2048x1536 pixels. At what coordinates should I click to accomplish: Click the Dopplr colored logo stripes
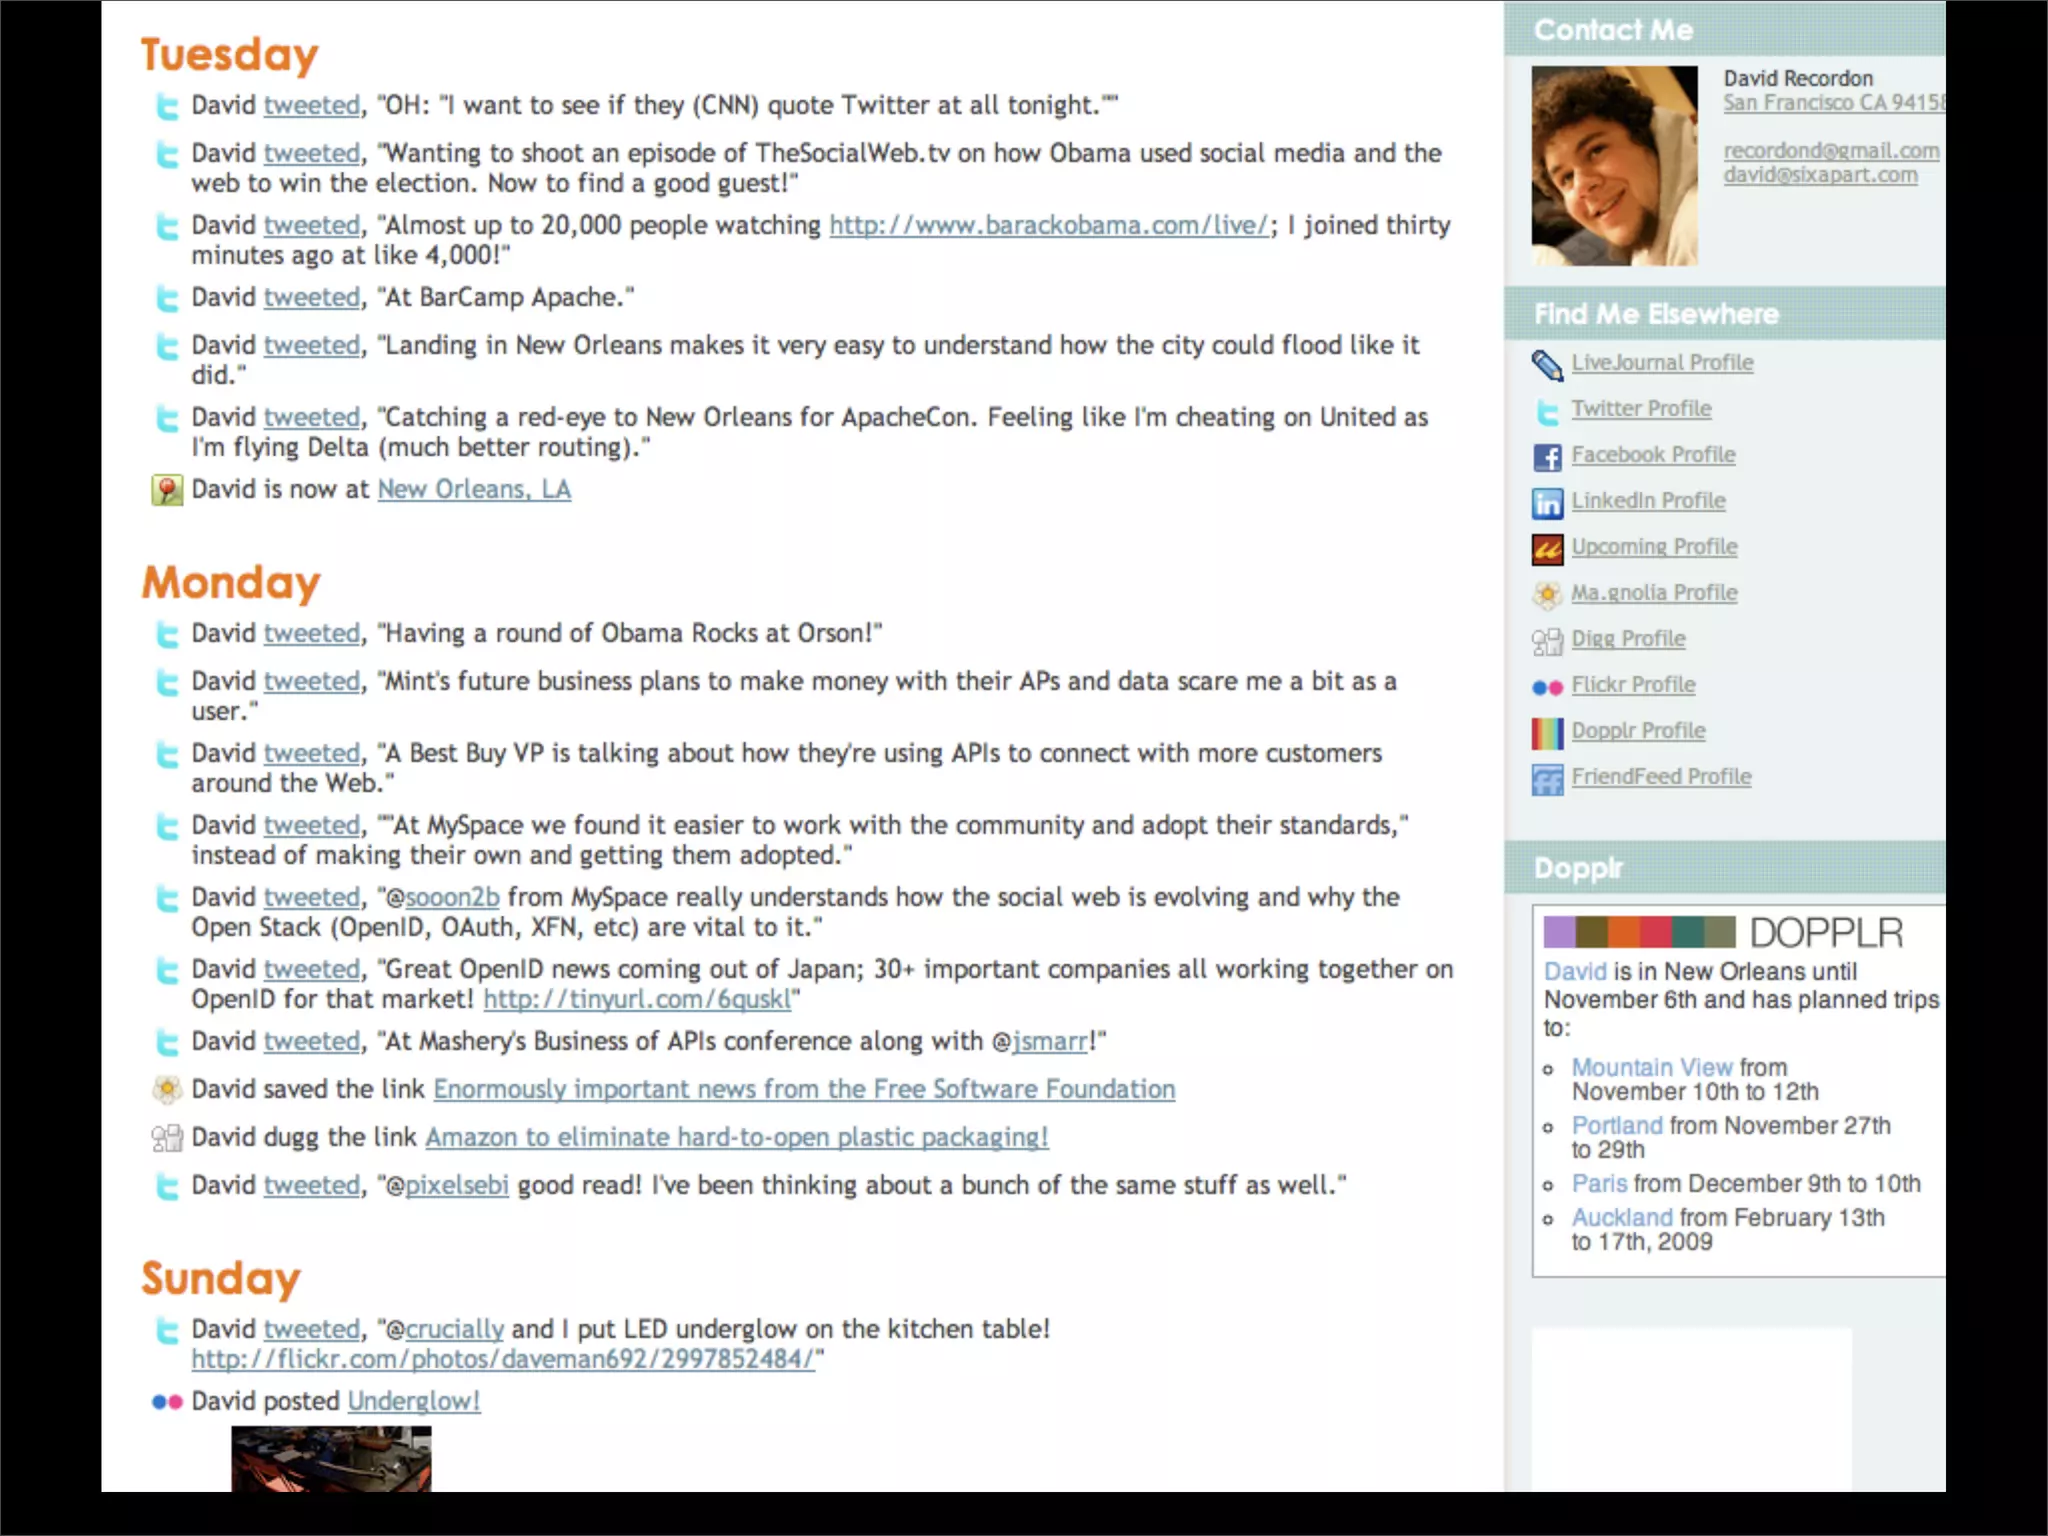1639,932
